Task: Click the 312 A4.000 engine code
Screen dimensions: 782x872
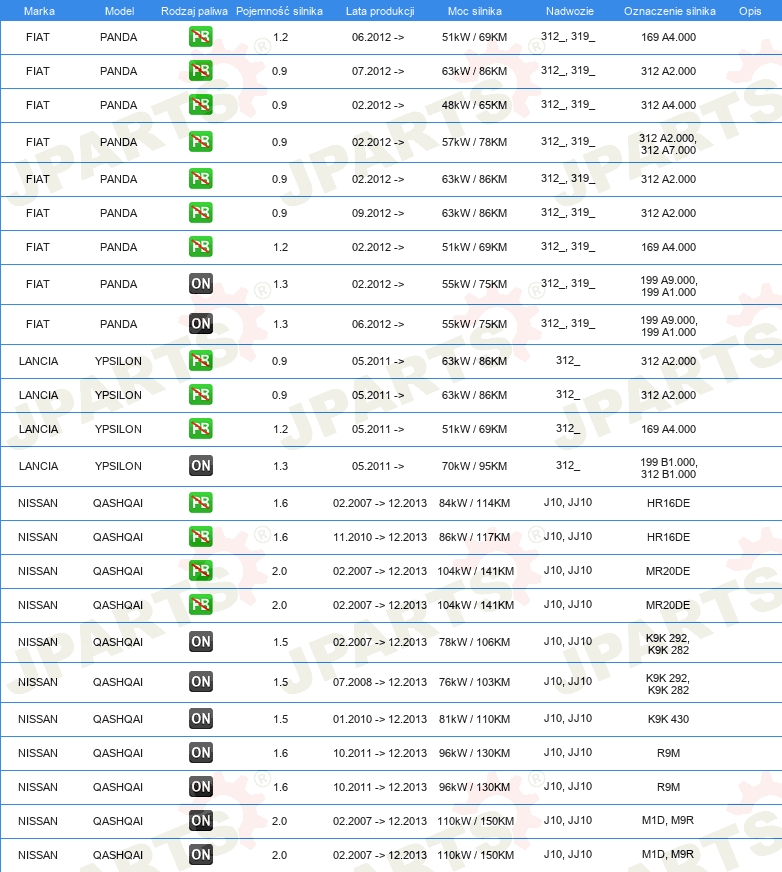Action: click(668, 105)
